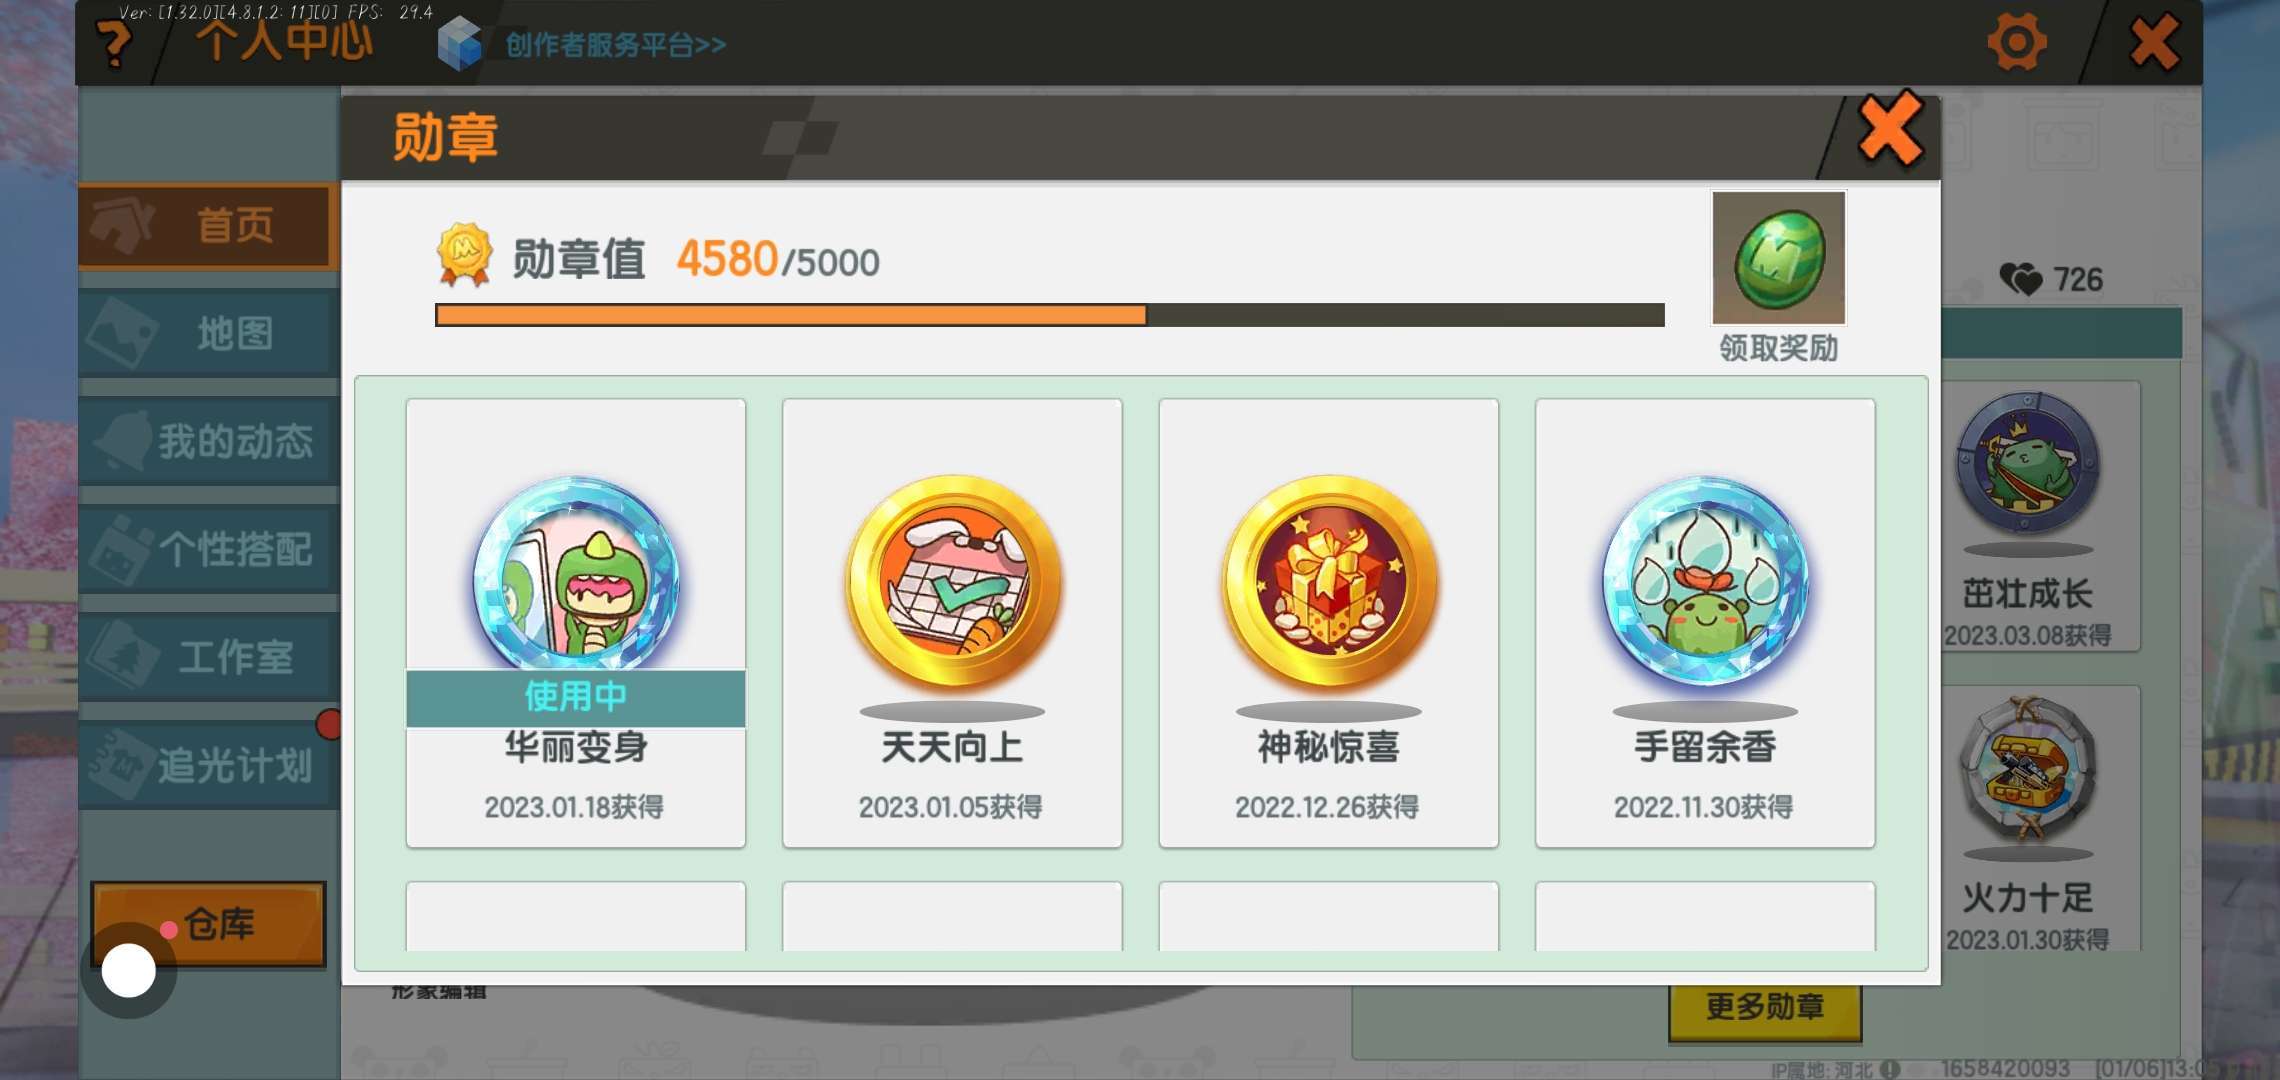Go to 我的动态 tab
The height and width of the screenshot is (1080, 2280).
pos(209,442)
